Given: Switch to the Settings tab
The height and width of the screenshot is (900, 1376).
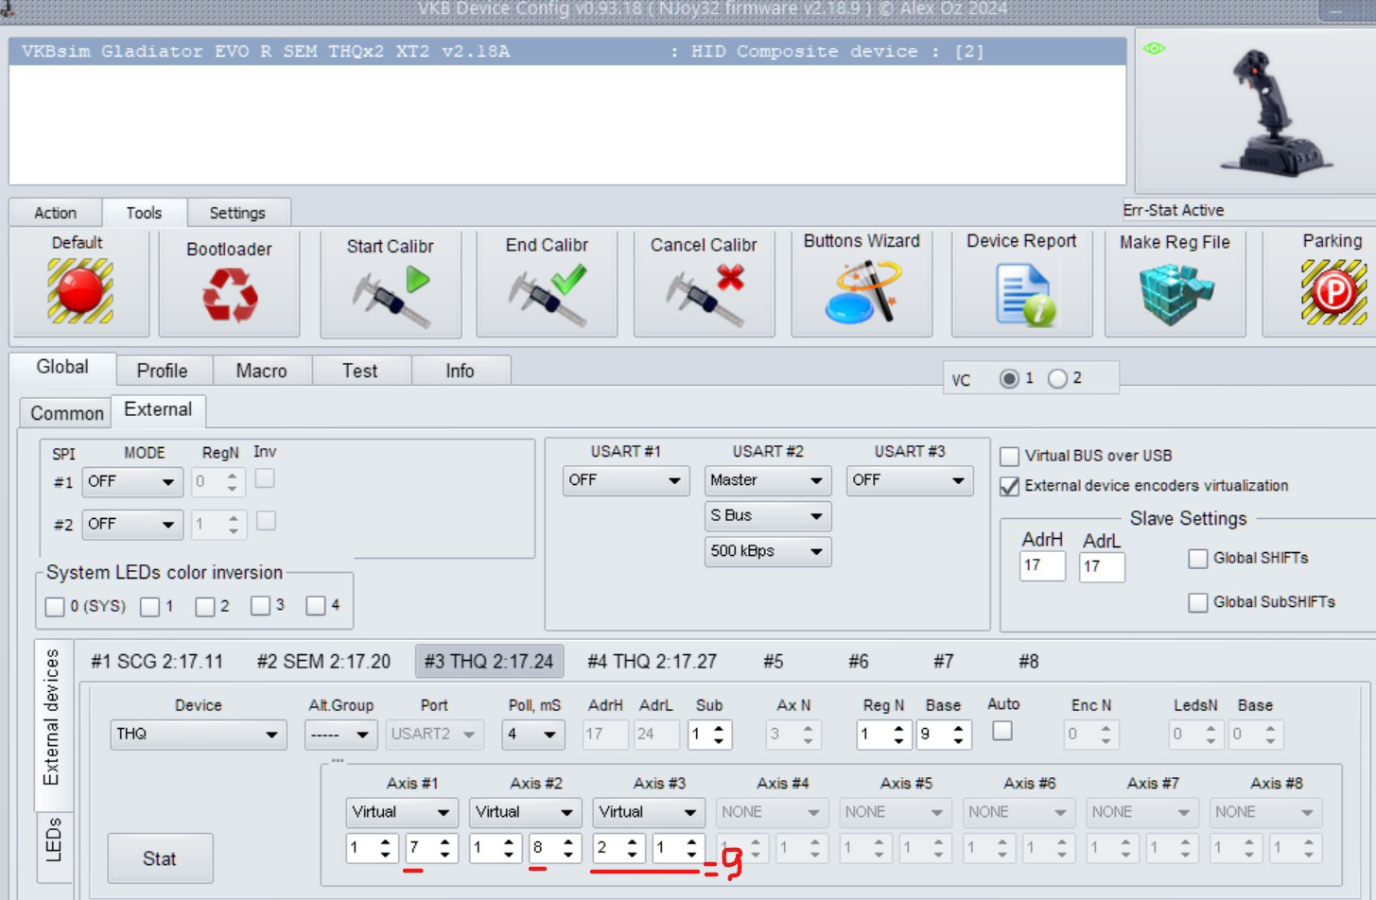Looking at the screenshot, I should [238, 213].
